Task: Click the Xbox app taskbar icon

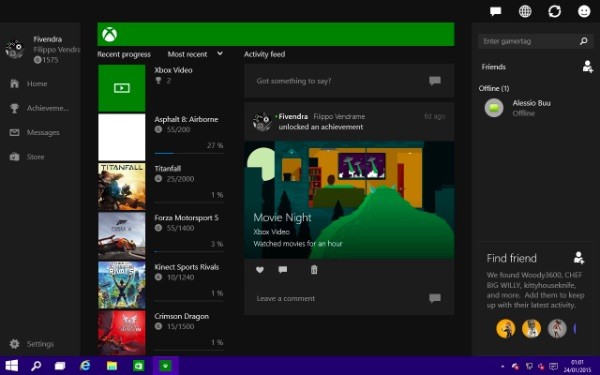Action: tap(165, 366)
